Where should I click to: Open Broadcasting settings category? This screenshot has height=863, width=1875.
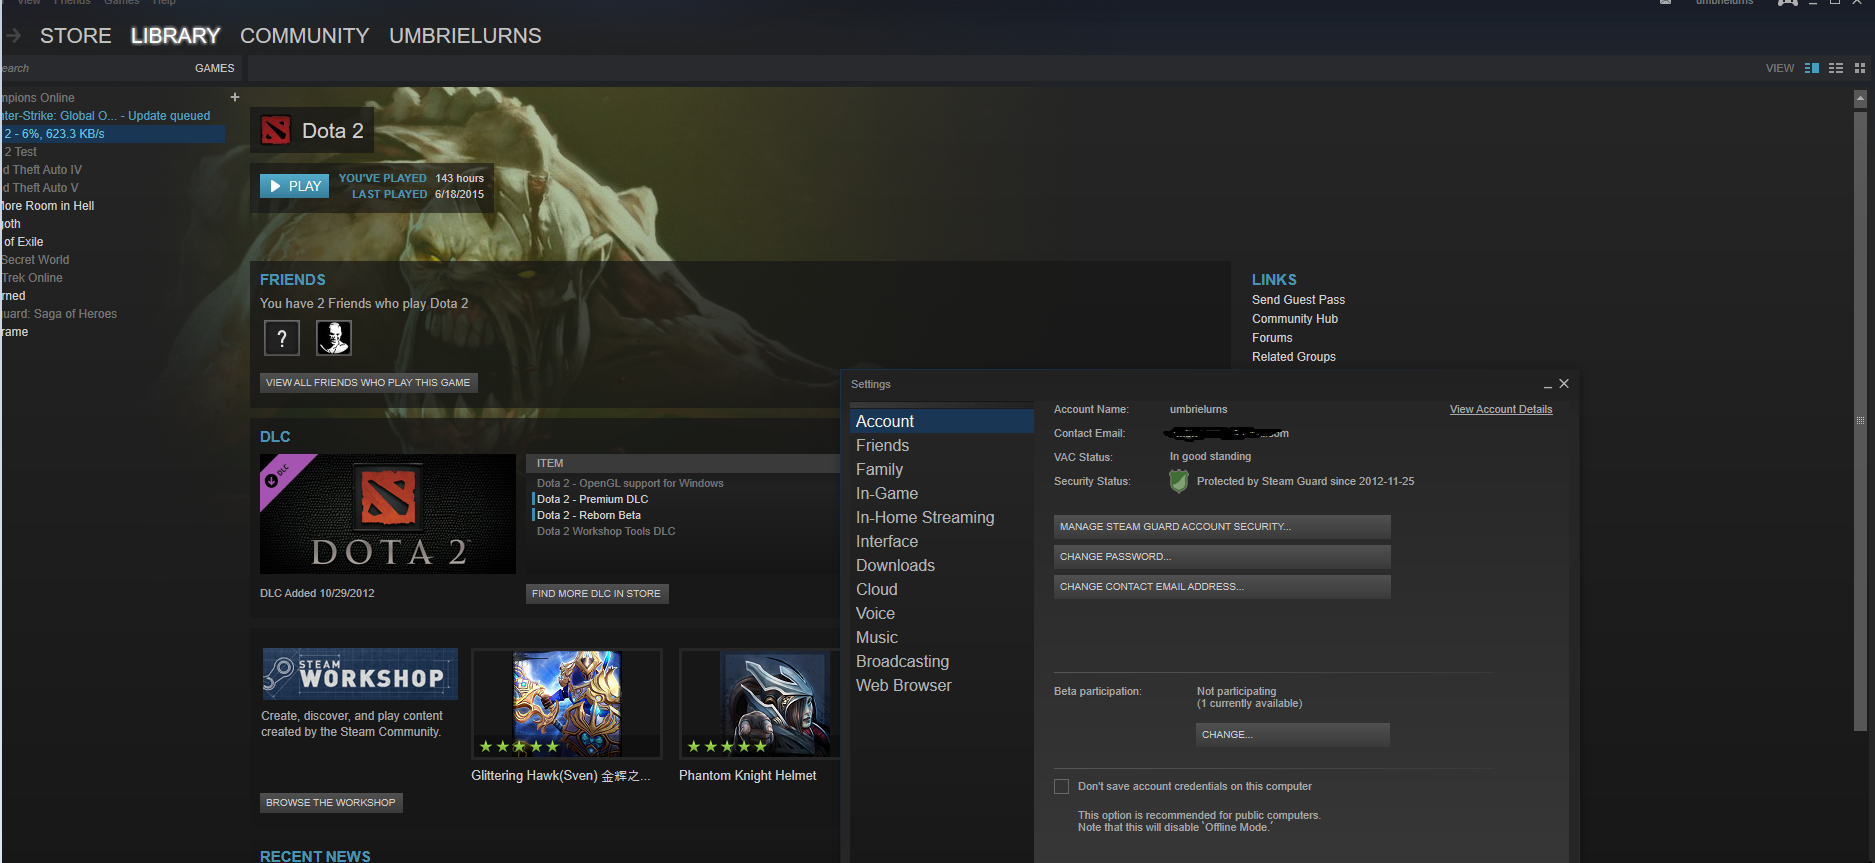[942, 661]
